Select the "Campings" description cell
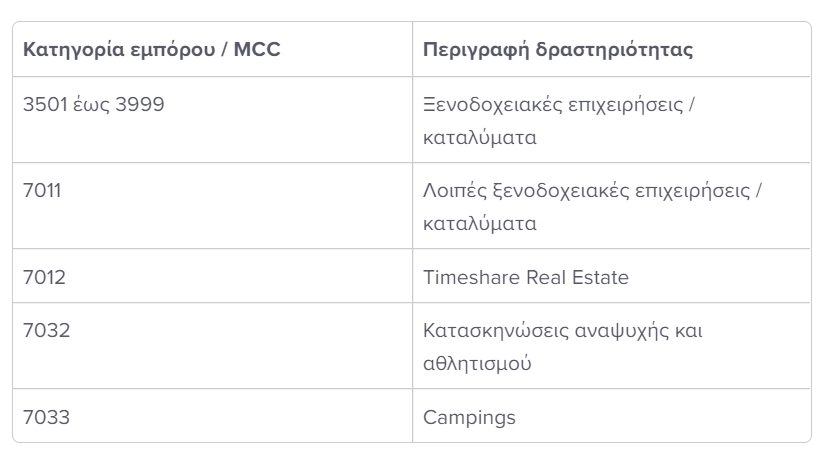818x468 pixels. point(469,417)
